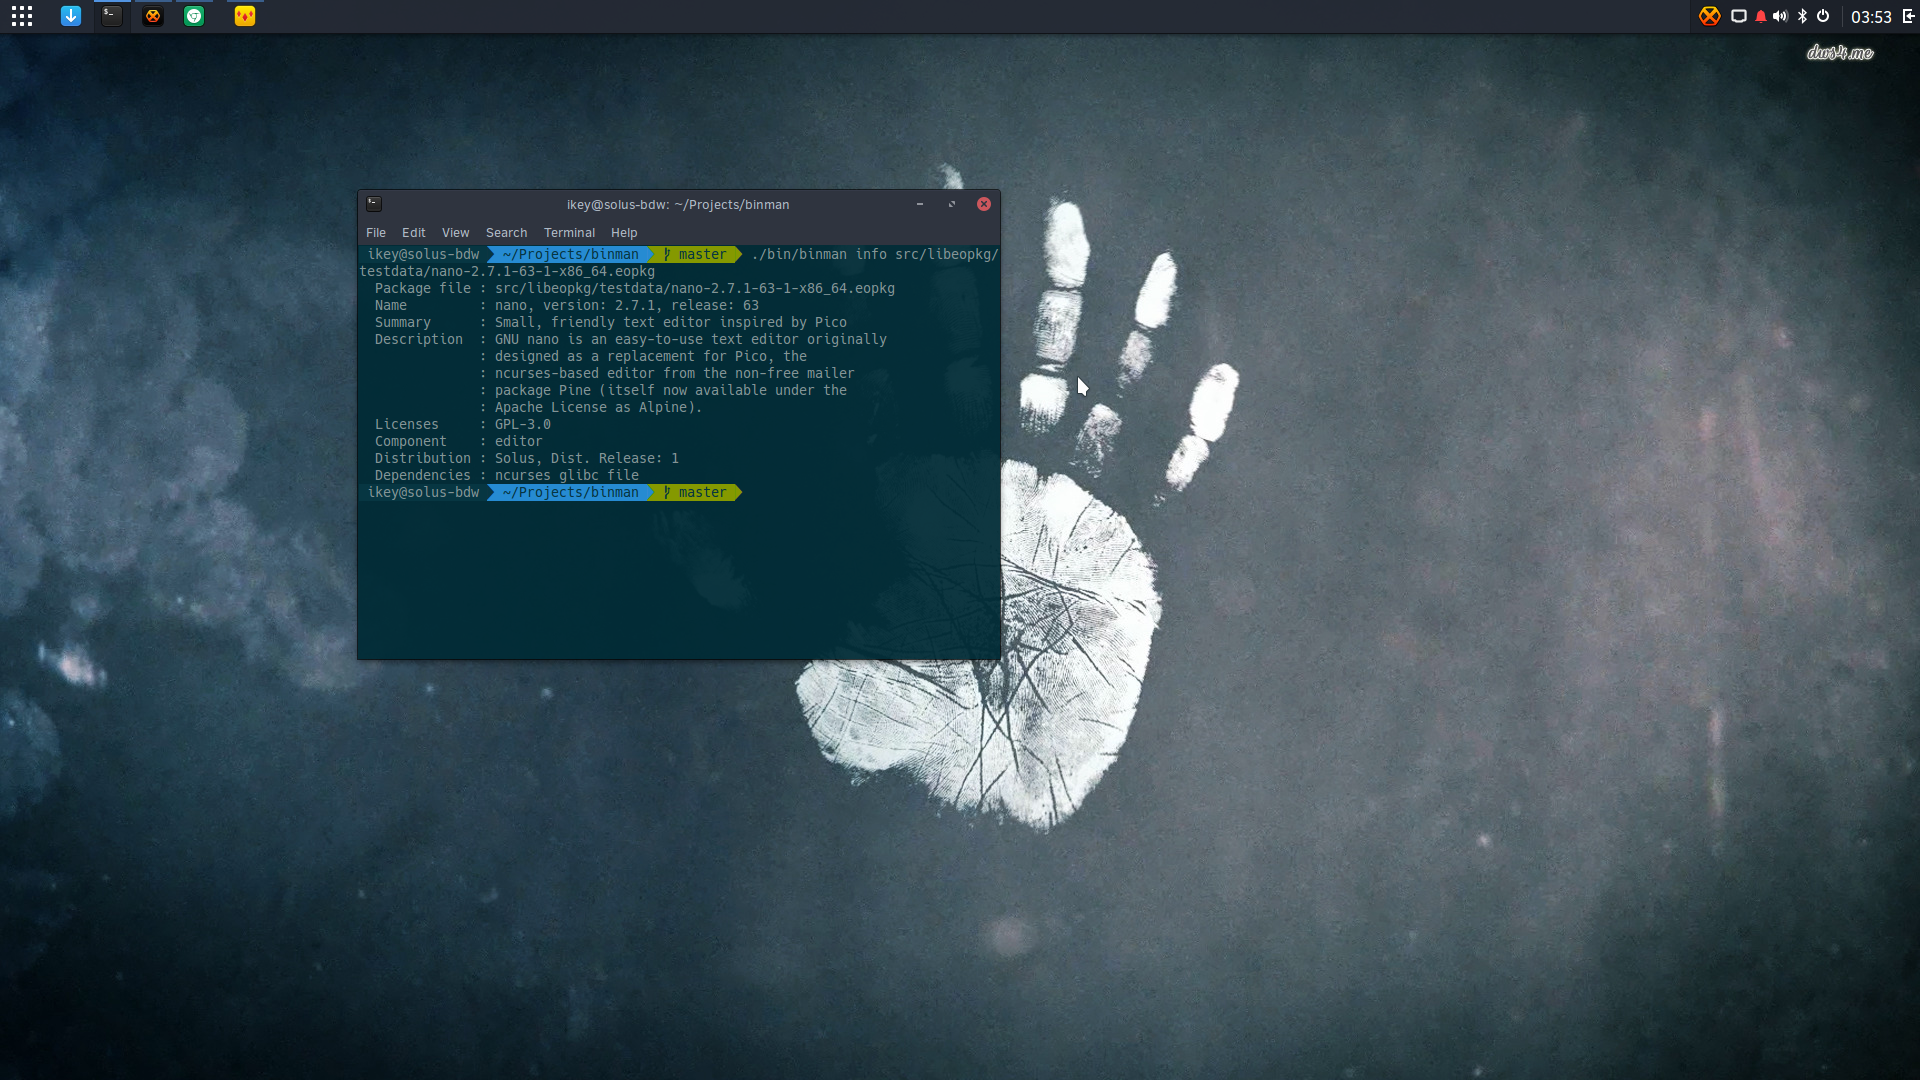Open the red notification bell
The image size is (1920, 1080).
tap(1761, 16)
